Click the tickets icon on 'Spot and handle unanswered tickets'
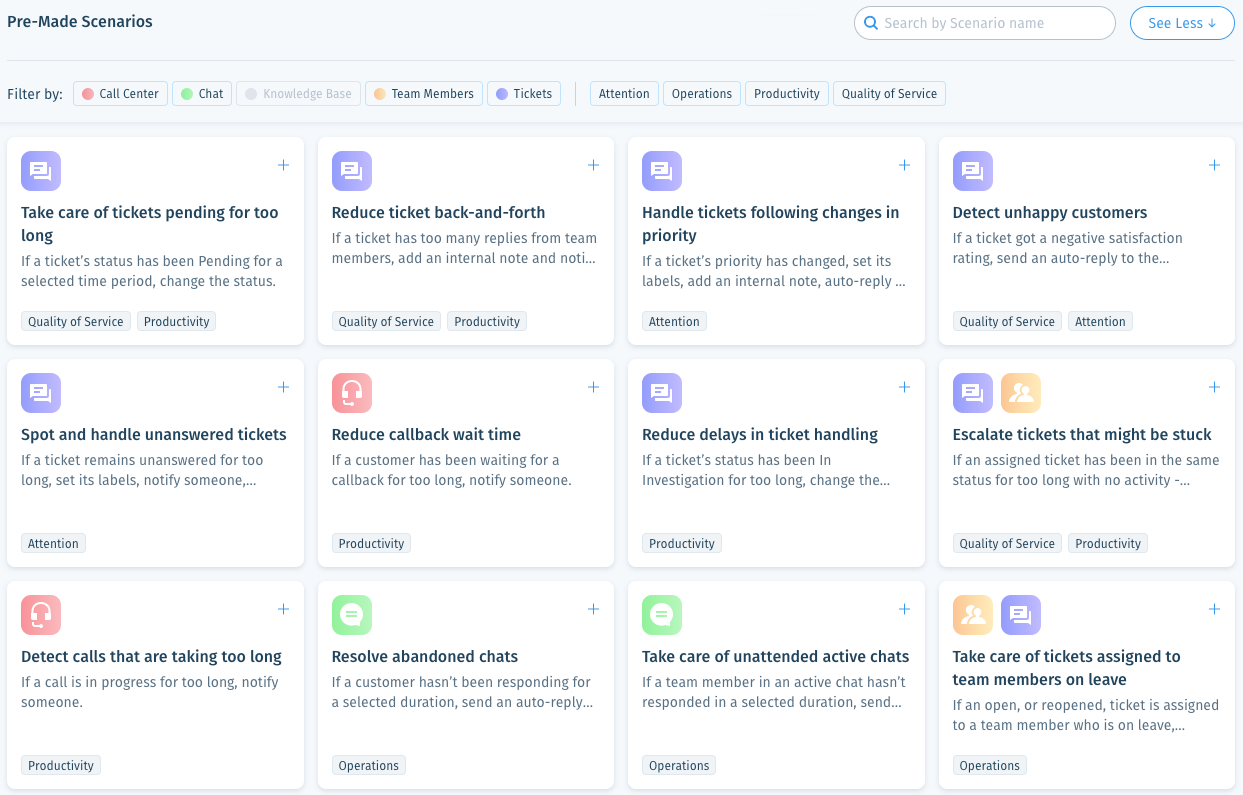Screen dimensions: 1243x795 click(41, 393)
